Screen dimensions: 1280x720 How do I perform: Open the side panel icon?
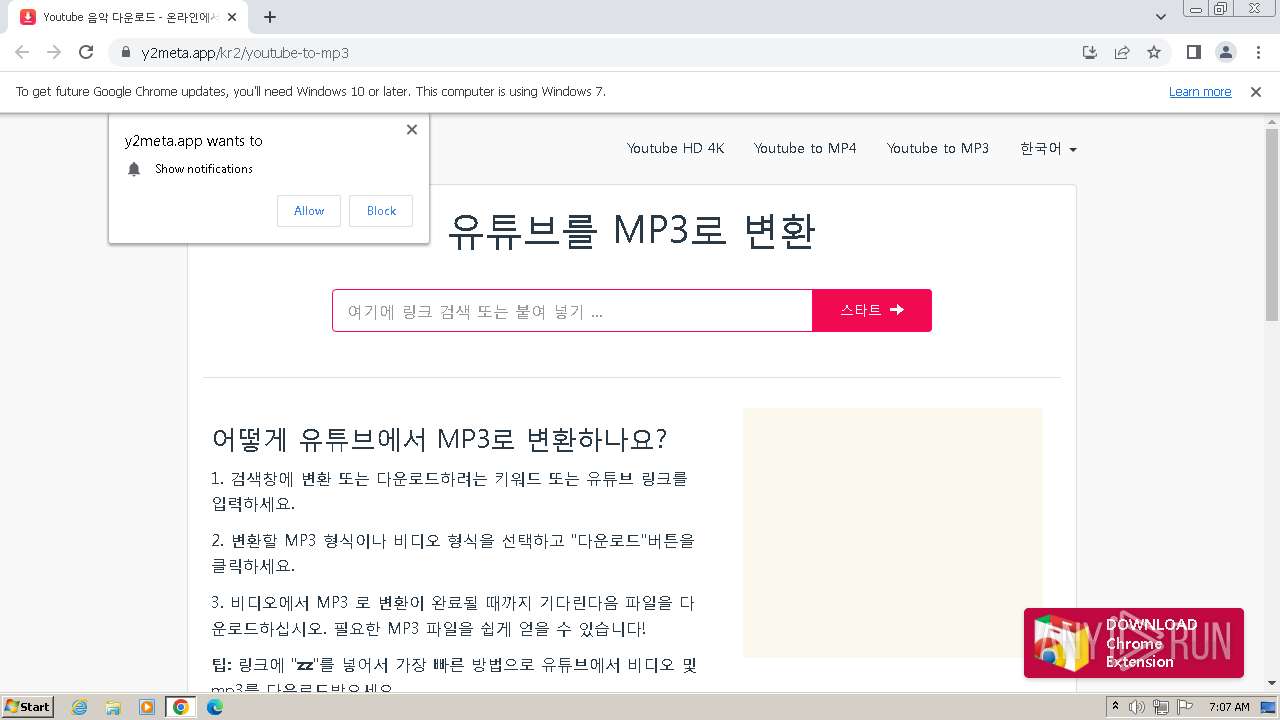pyautogui.click(x=1193, y=52)
